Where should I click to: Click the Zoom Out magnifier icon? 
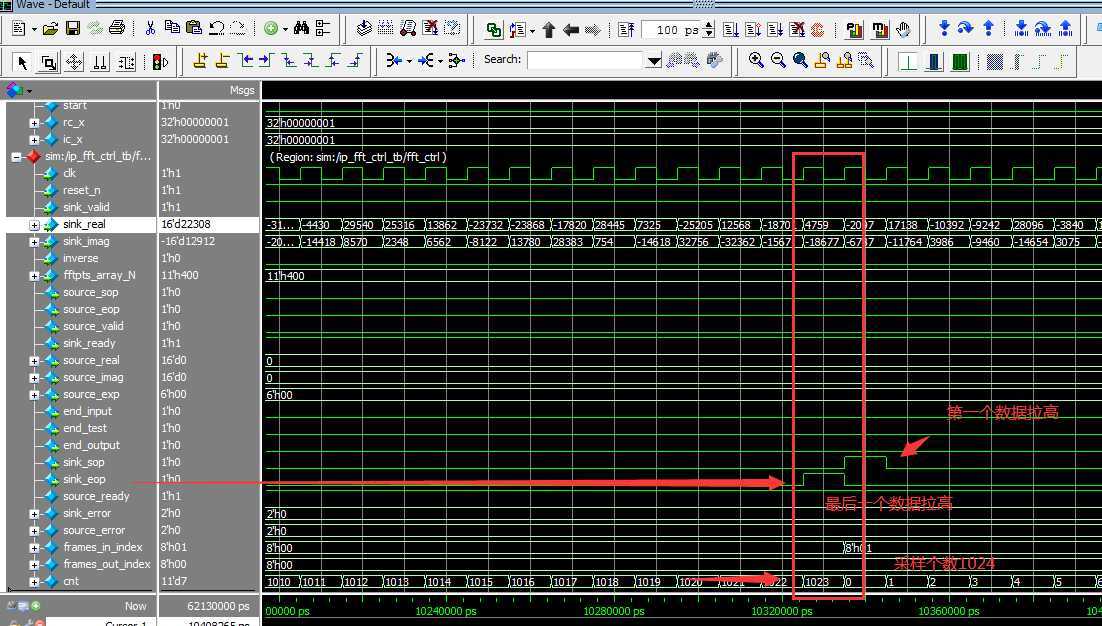coord(777,61)
